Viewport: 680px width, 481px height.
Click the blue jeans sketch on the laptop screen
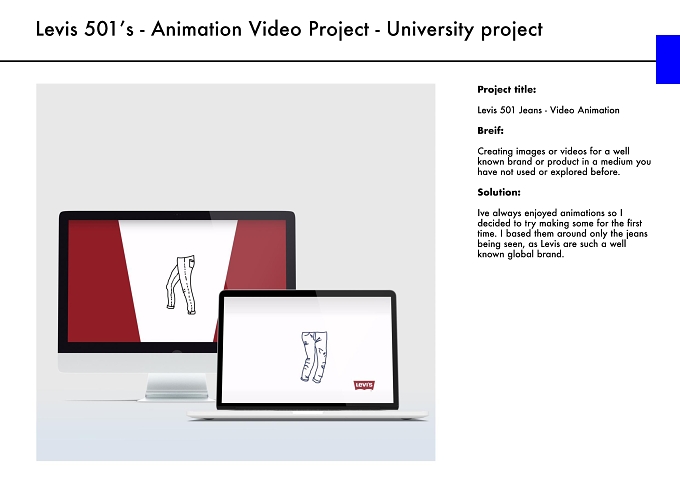tap(314, 357)
